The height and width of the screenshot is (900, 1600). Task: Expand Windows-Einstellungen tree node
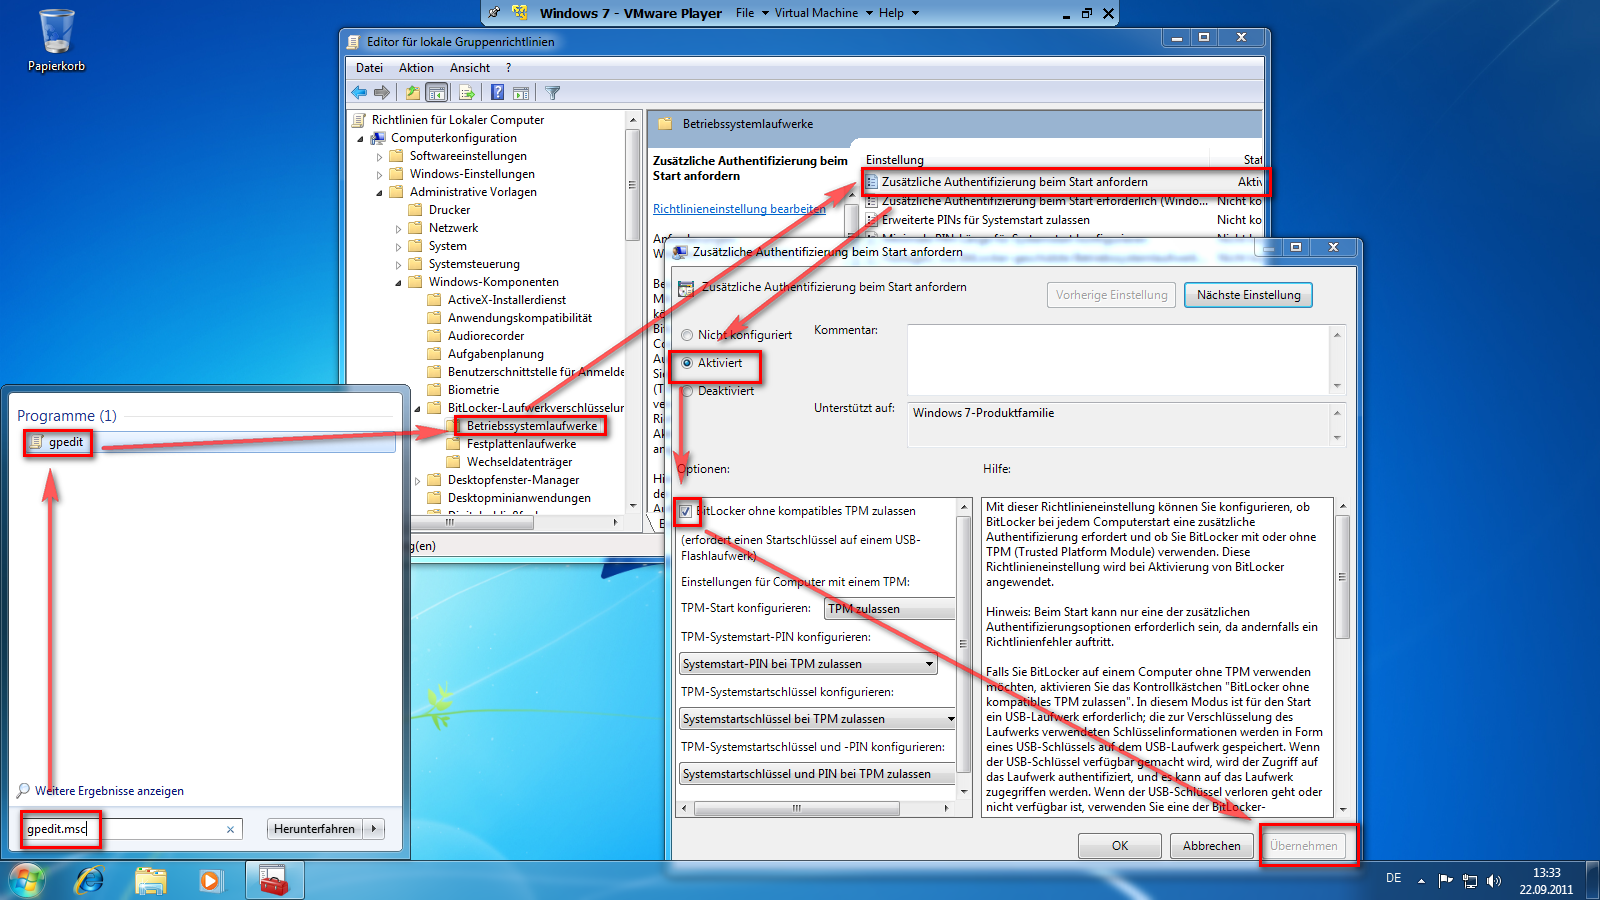coord(379,175)
